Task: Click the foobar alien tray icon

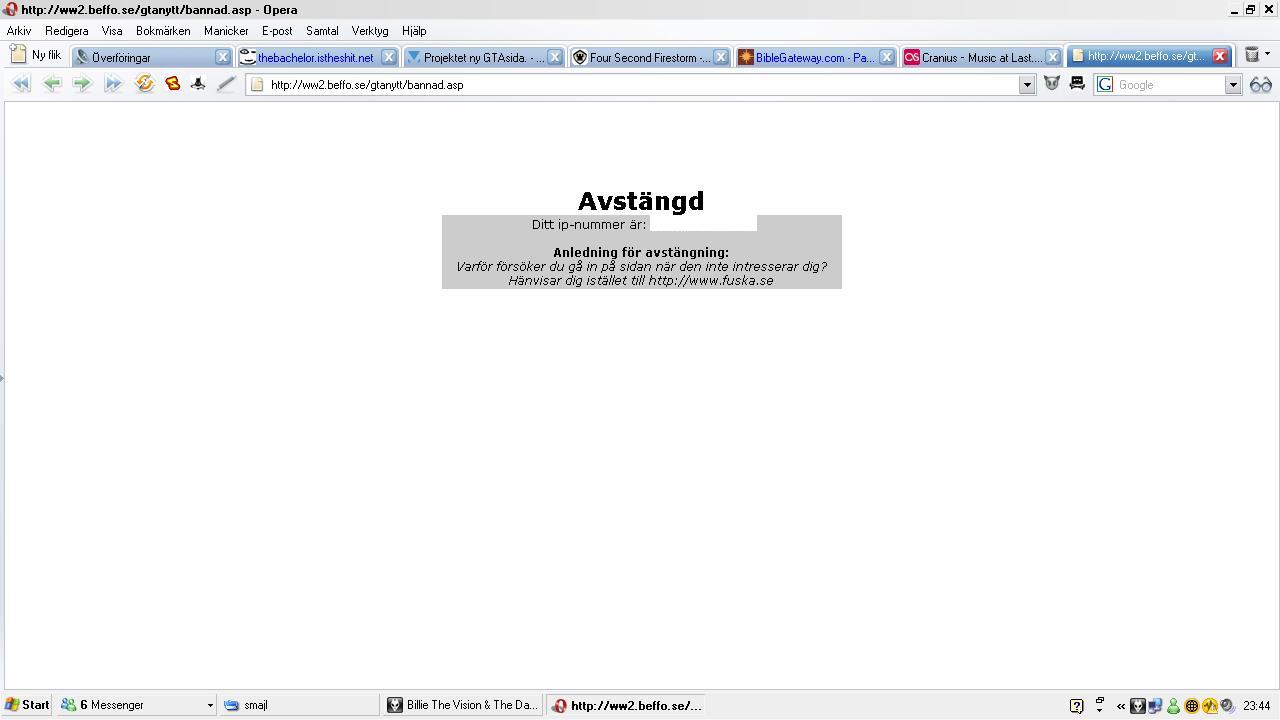Action: tap(1138, 706)
